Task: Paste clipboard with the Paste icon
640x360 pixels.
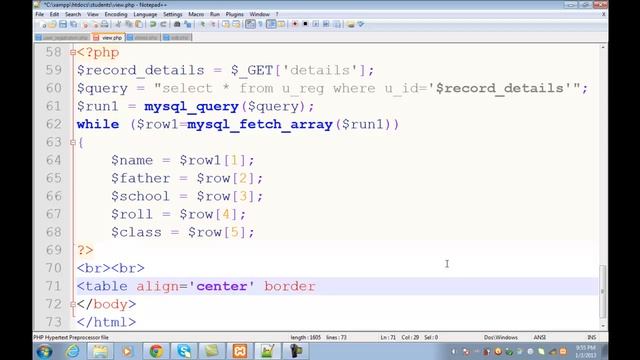Action: (139, 24)
